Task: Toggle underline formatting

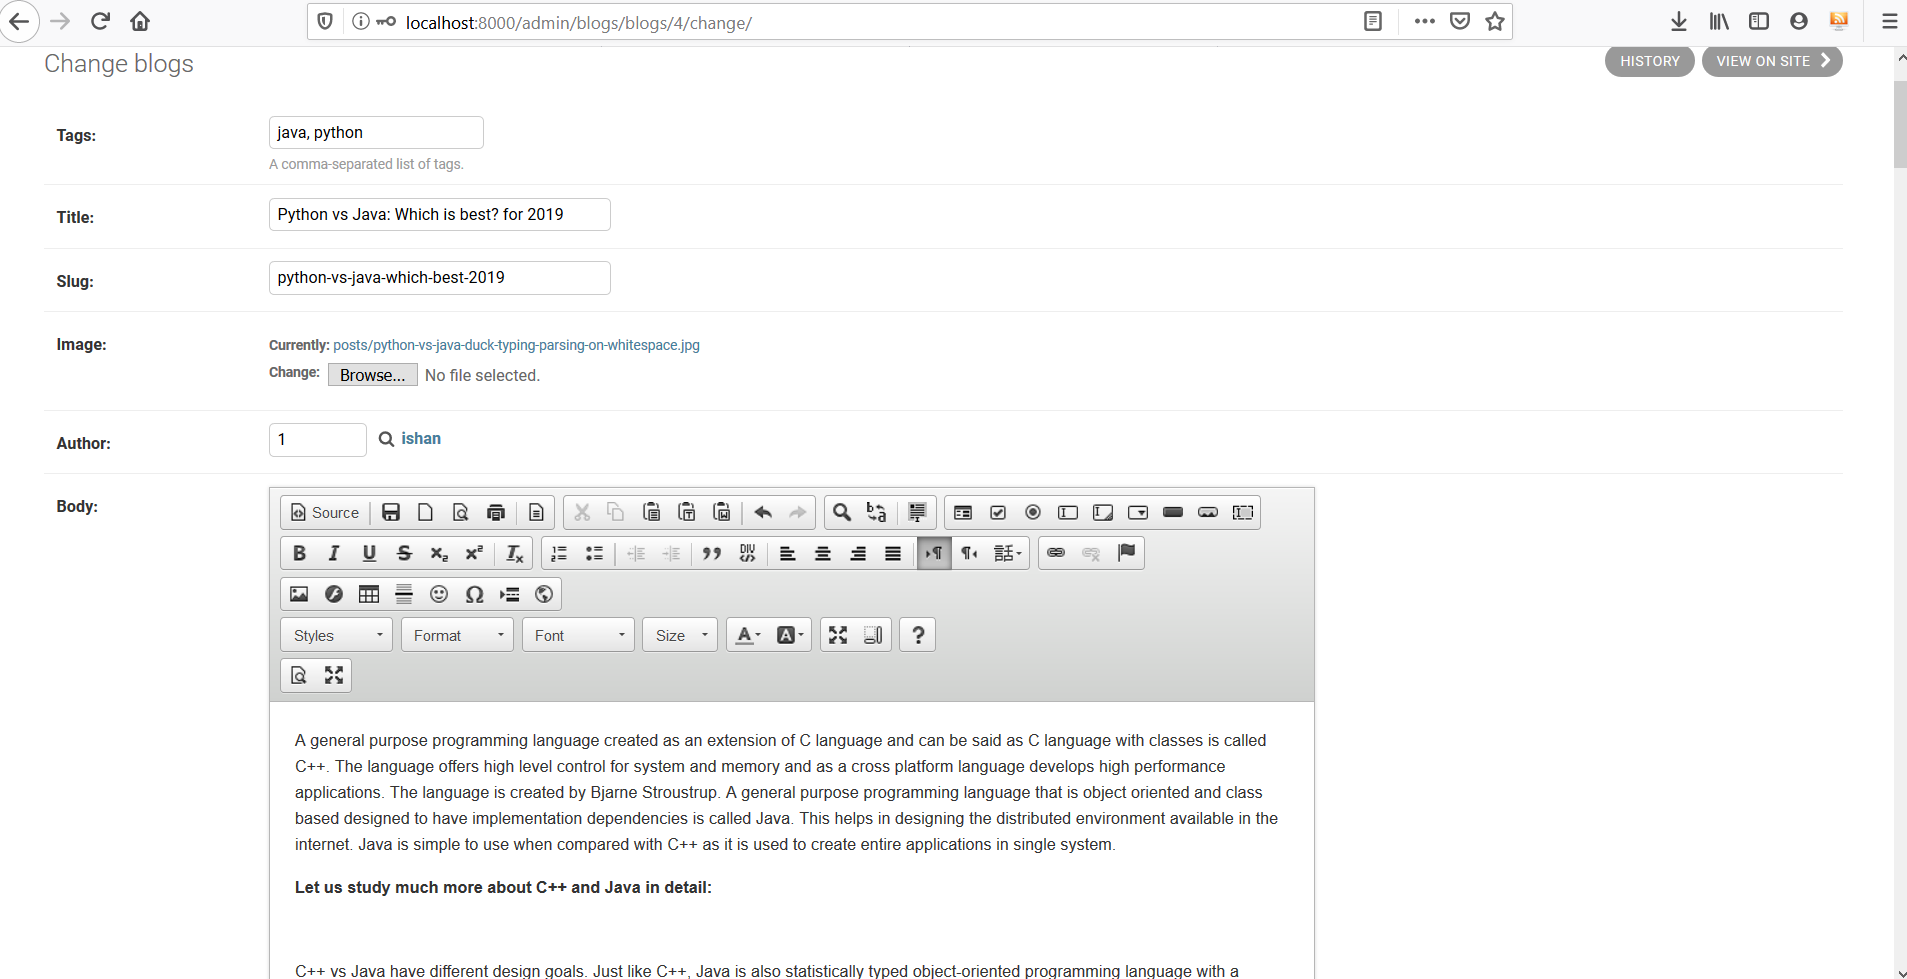Action: point(369,553)
